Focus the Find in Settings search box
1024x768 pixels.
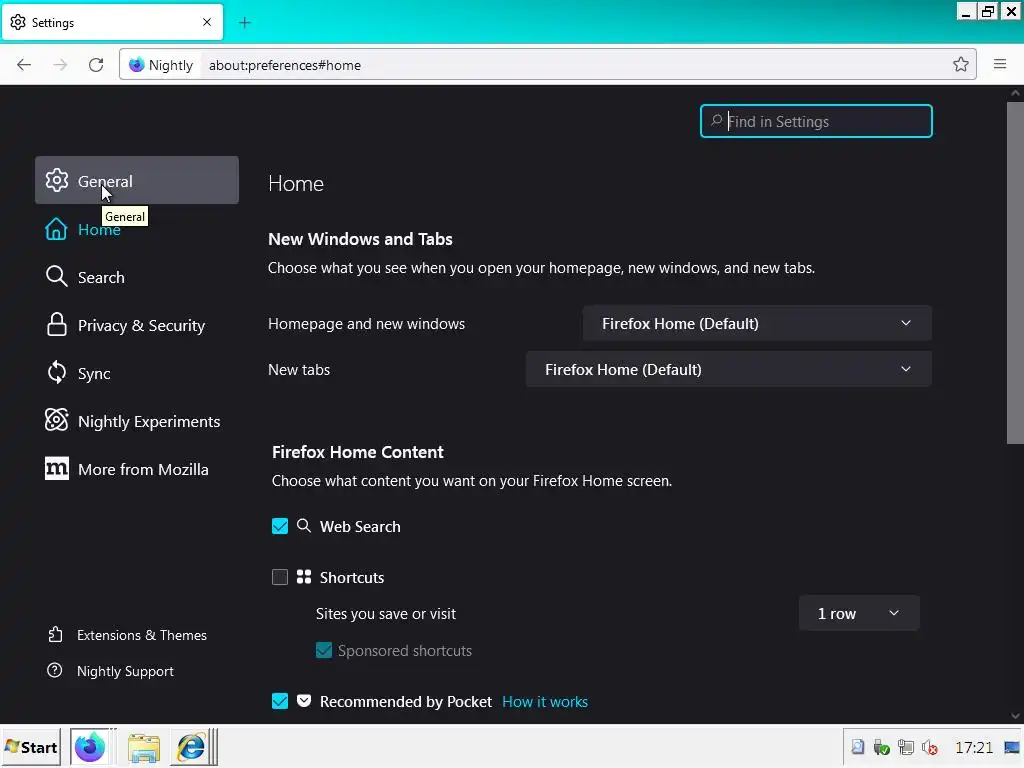pyautogui.click(x=816, y=121)
